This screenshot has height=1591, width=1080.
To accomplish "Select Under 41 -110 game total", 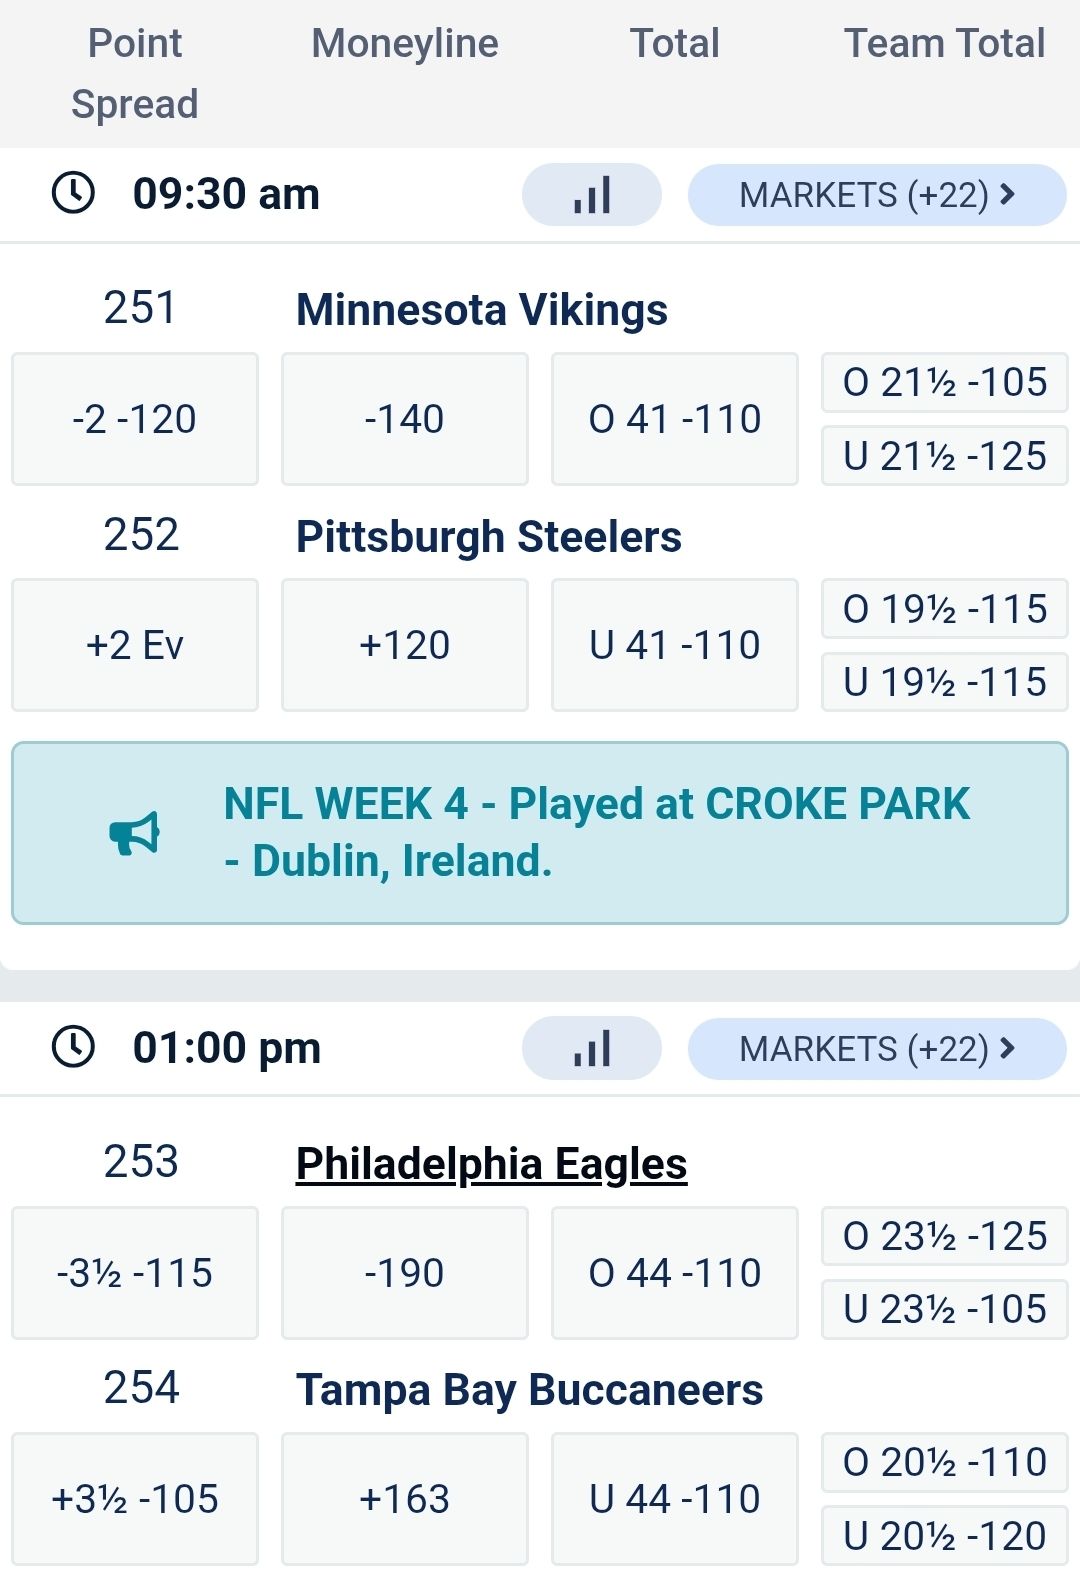I will click(x=675, y=645).
